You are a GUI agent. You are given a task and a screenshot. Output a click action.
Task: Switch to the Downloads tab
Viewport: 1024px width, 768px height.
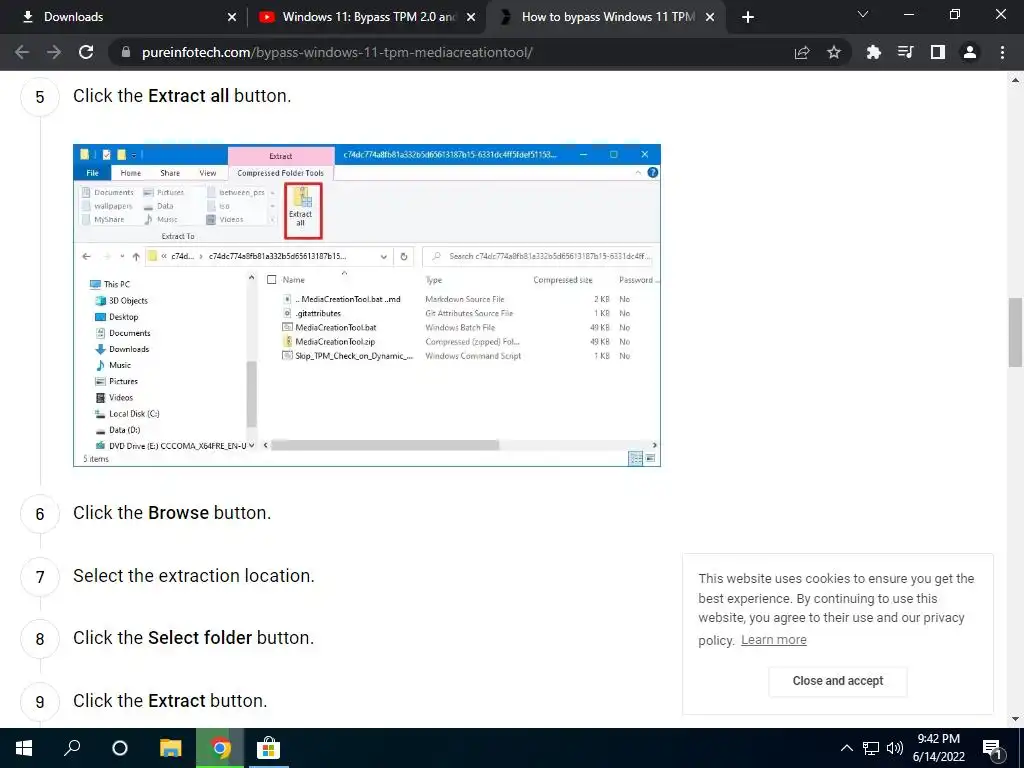(122, 17)
